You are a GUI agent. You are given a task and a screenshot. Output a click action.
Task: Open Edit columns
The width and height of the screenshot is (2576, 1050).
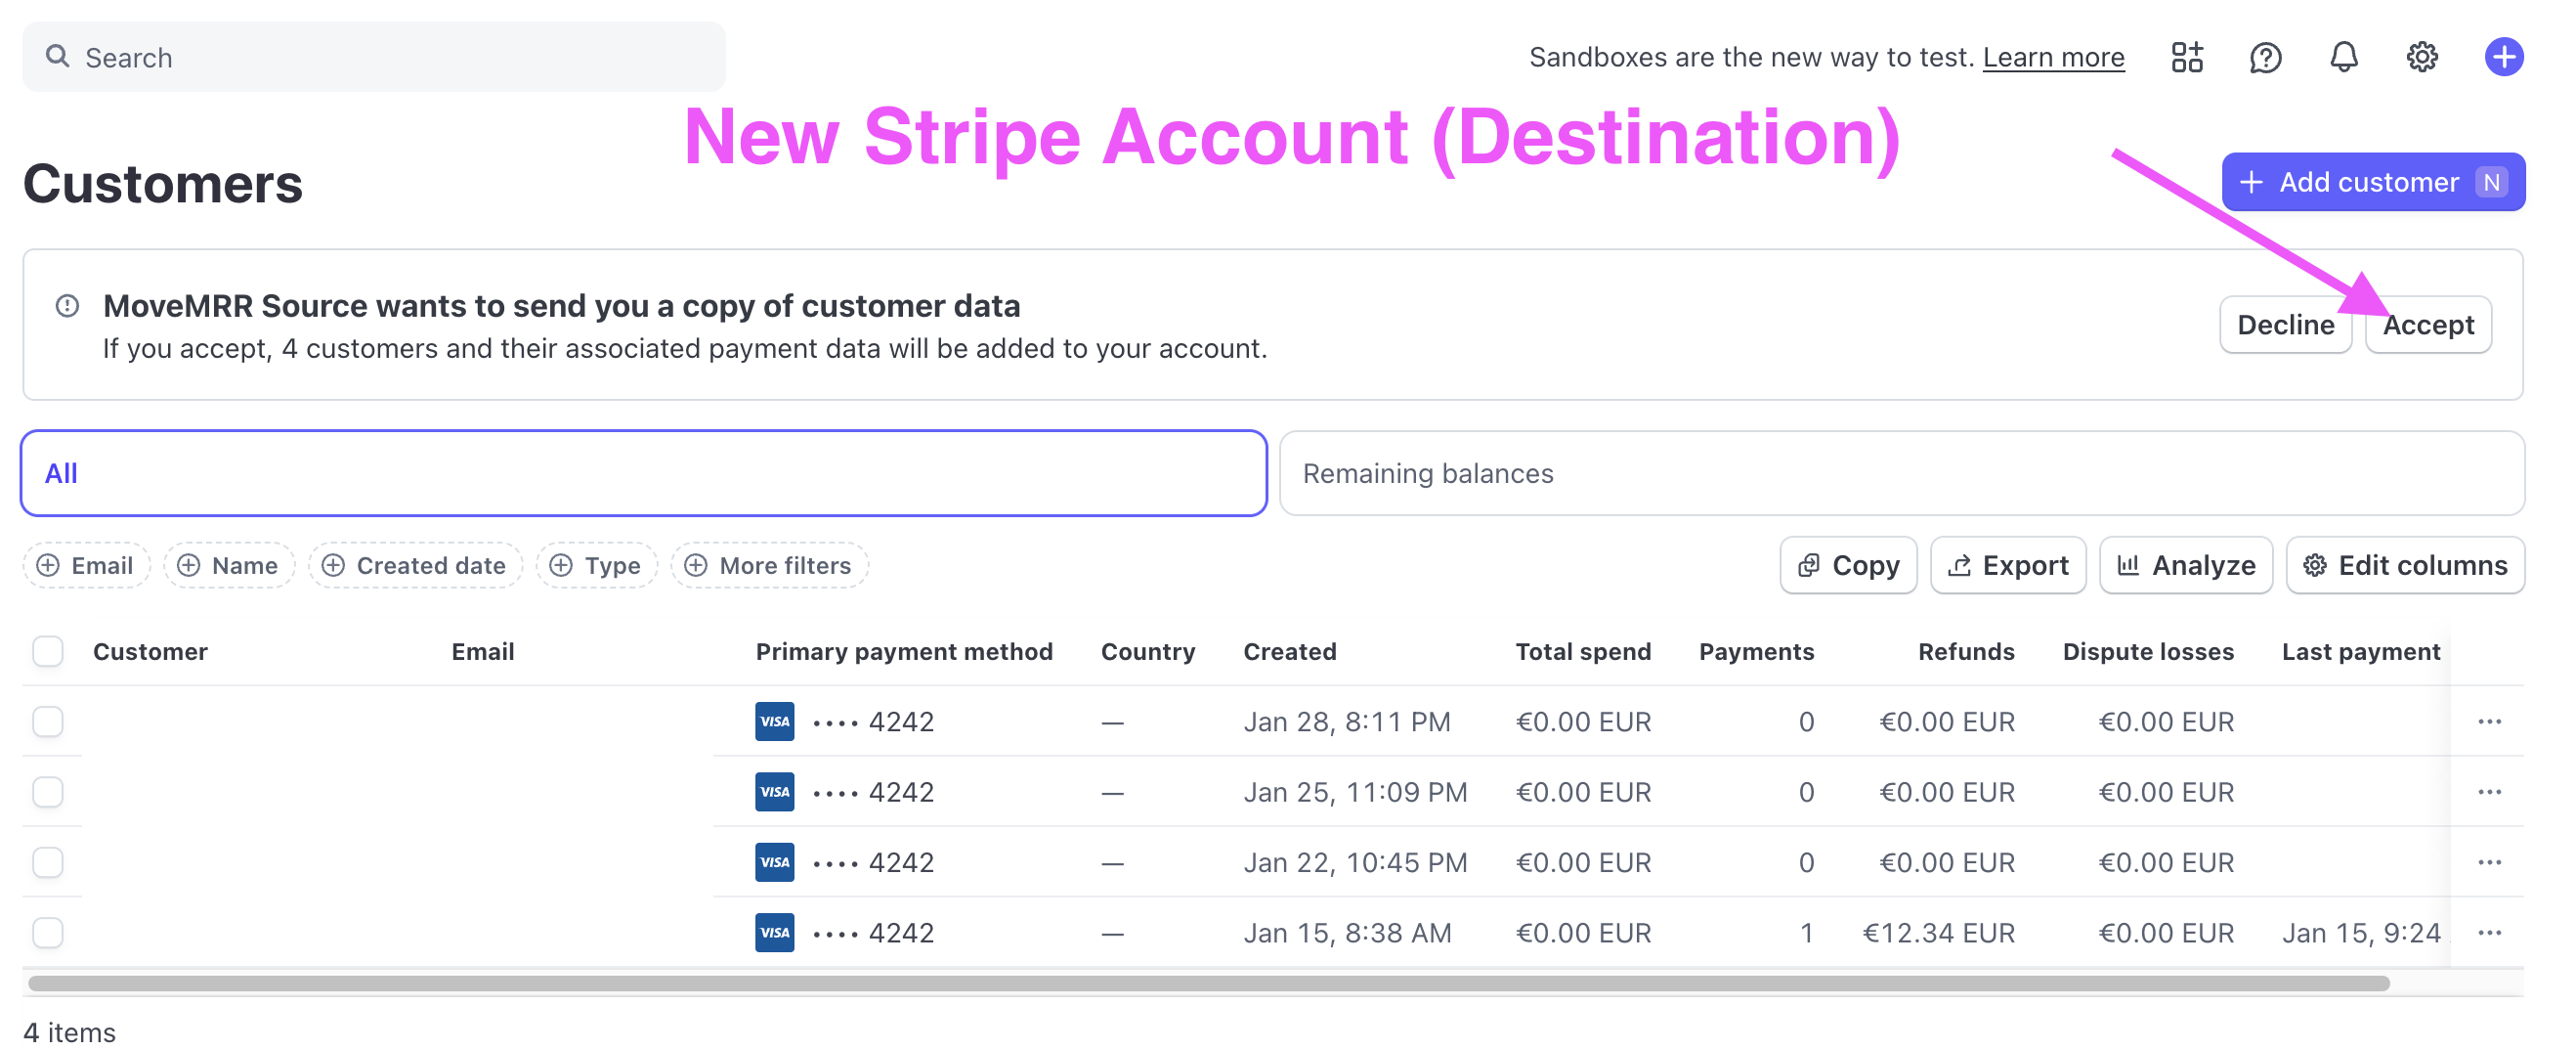tap(2405, 565)
